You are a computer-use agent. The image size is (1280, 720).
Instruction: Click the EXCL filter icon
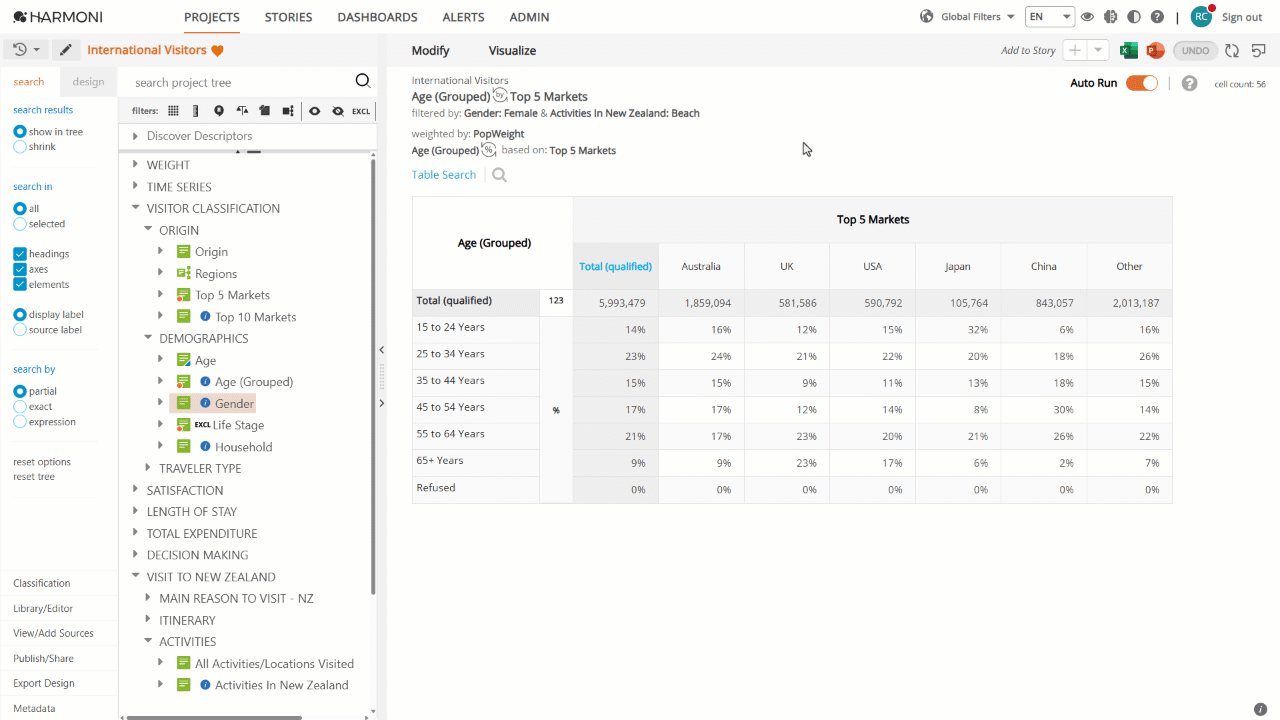coord(361,111)
